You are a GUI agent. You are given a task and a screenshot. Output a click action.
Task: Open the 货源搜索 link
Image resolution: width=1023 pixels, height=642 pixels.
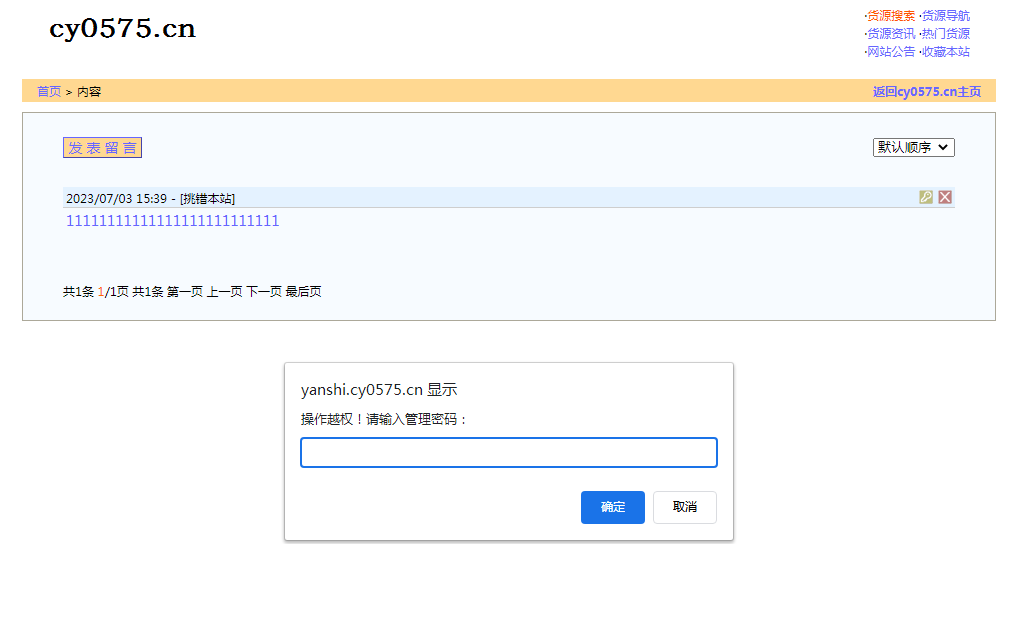[x=891, y=16]
